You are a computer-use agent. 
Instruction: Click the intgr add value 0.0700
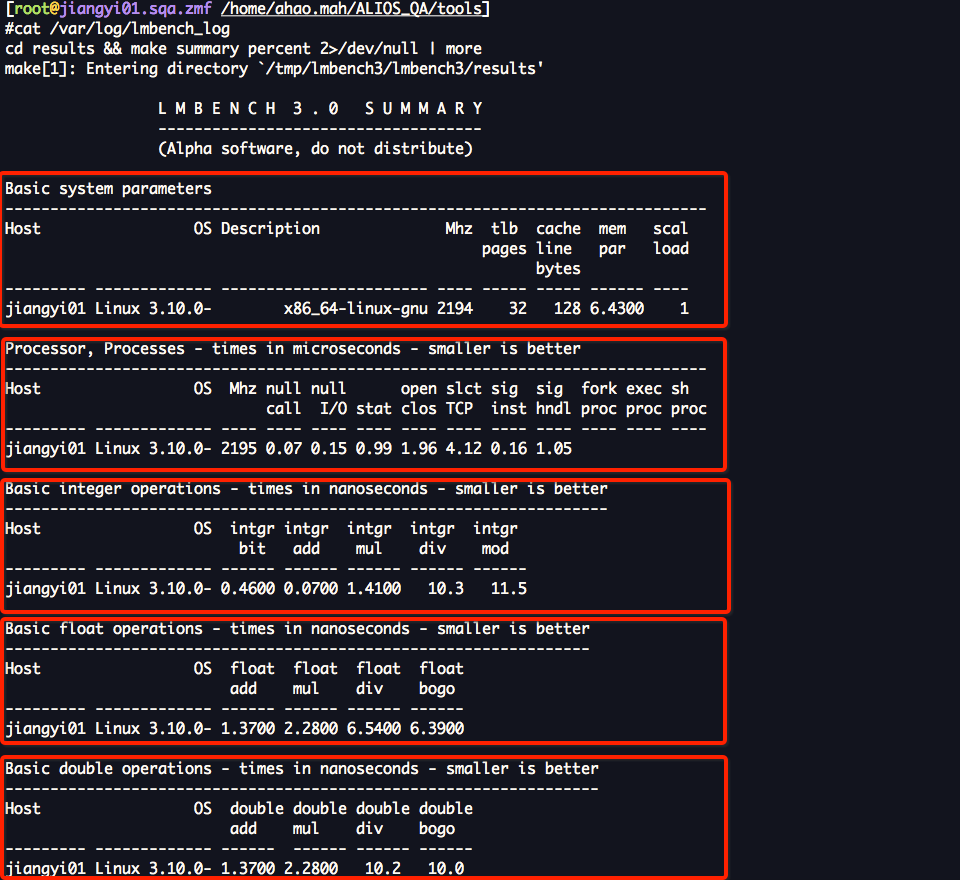[310, 589]
